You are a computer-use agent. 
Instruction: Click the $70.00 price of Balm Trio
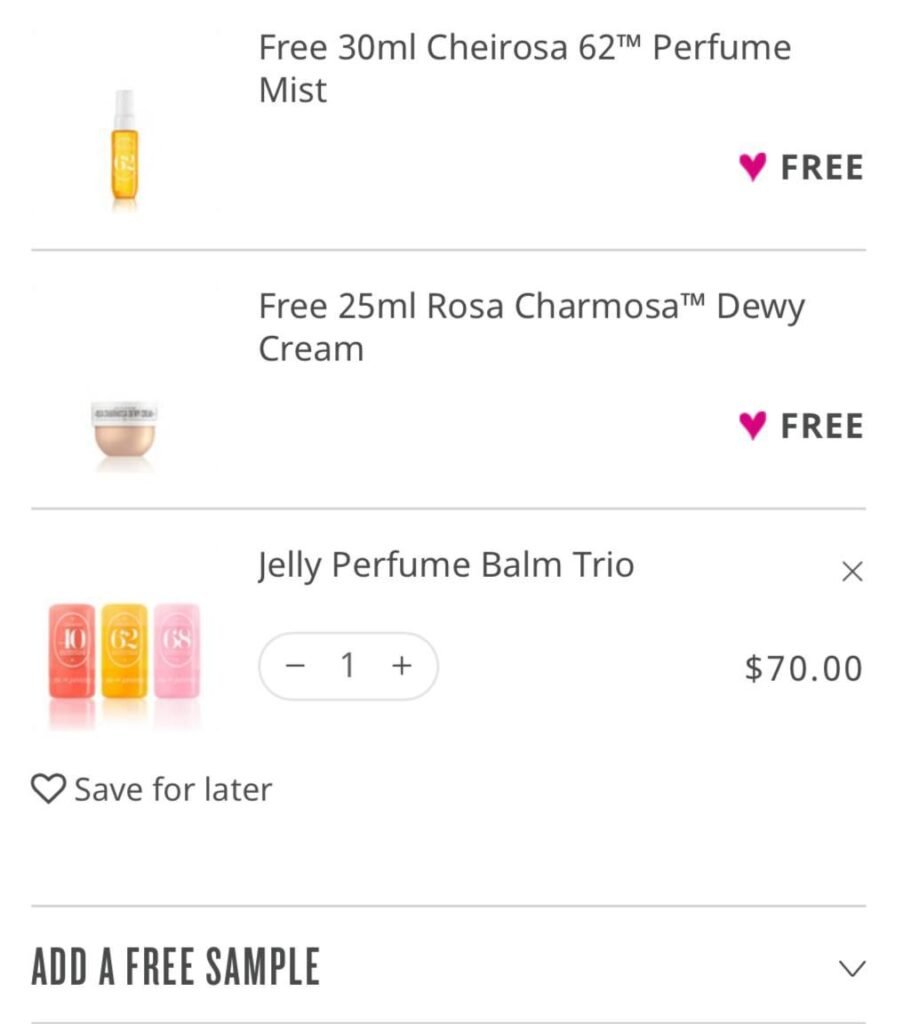coord(803,668)
